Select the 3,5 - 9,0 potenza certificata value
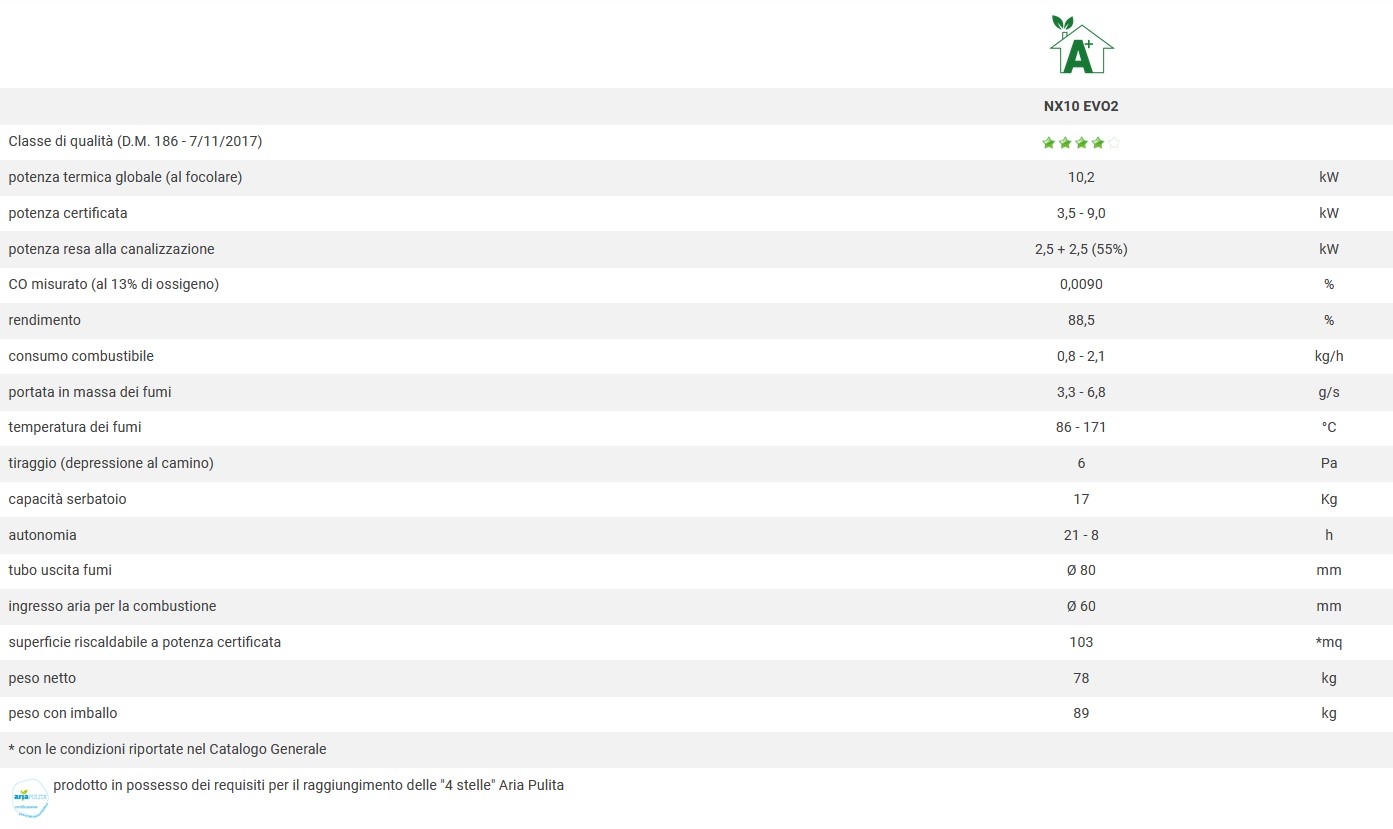 coord(1081,213)
